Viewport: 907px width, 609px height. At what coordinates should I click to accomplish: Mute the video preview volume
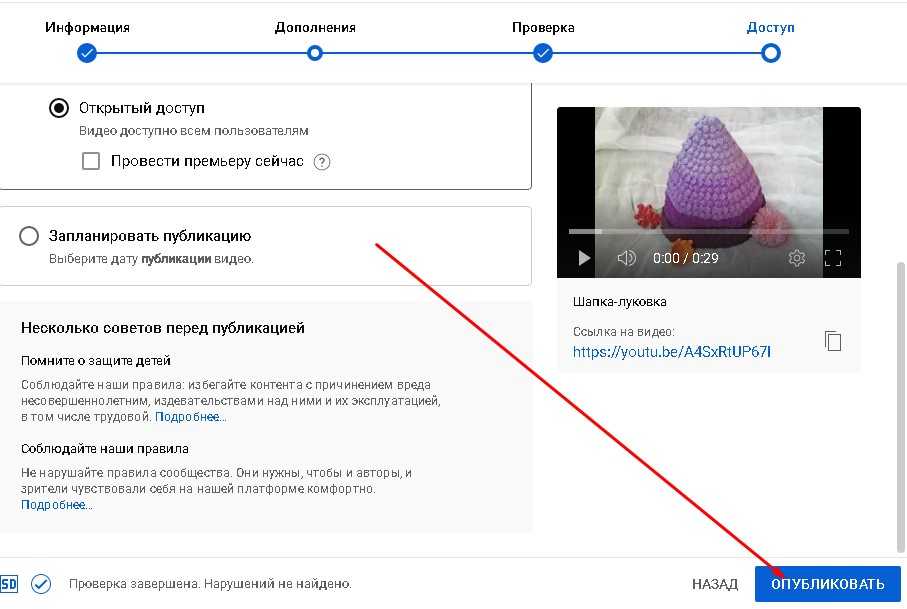627,258
